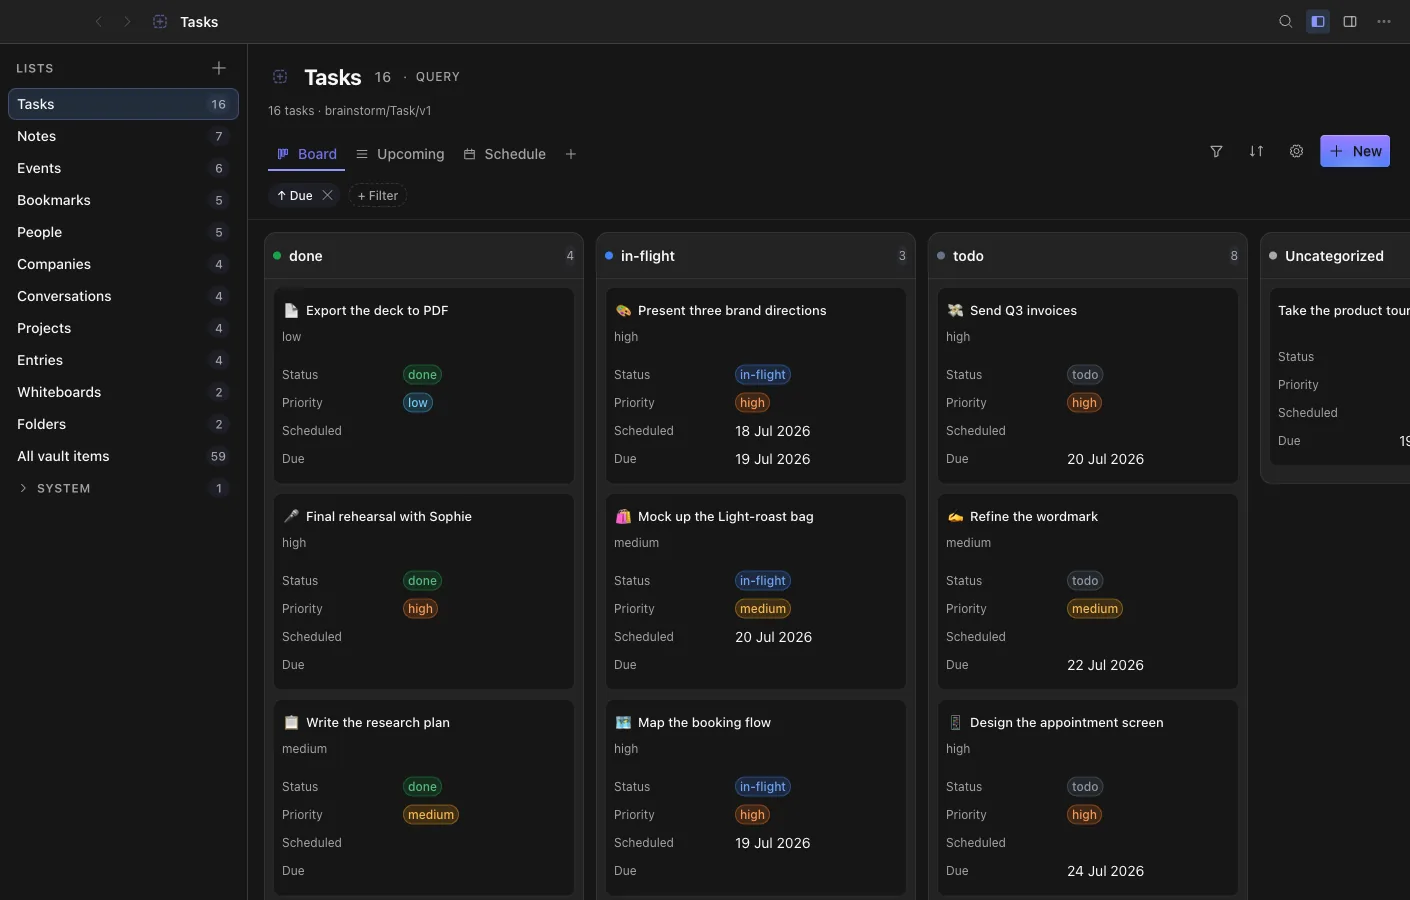Open the todo status tag on Refine the wordmark
Image resolution: width=1410 pixels, height=900 pixels.
click(1085, 581)
